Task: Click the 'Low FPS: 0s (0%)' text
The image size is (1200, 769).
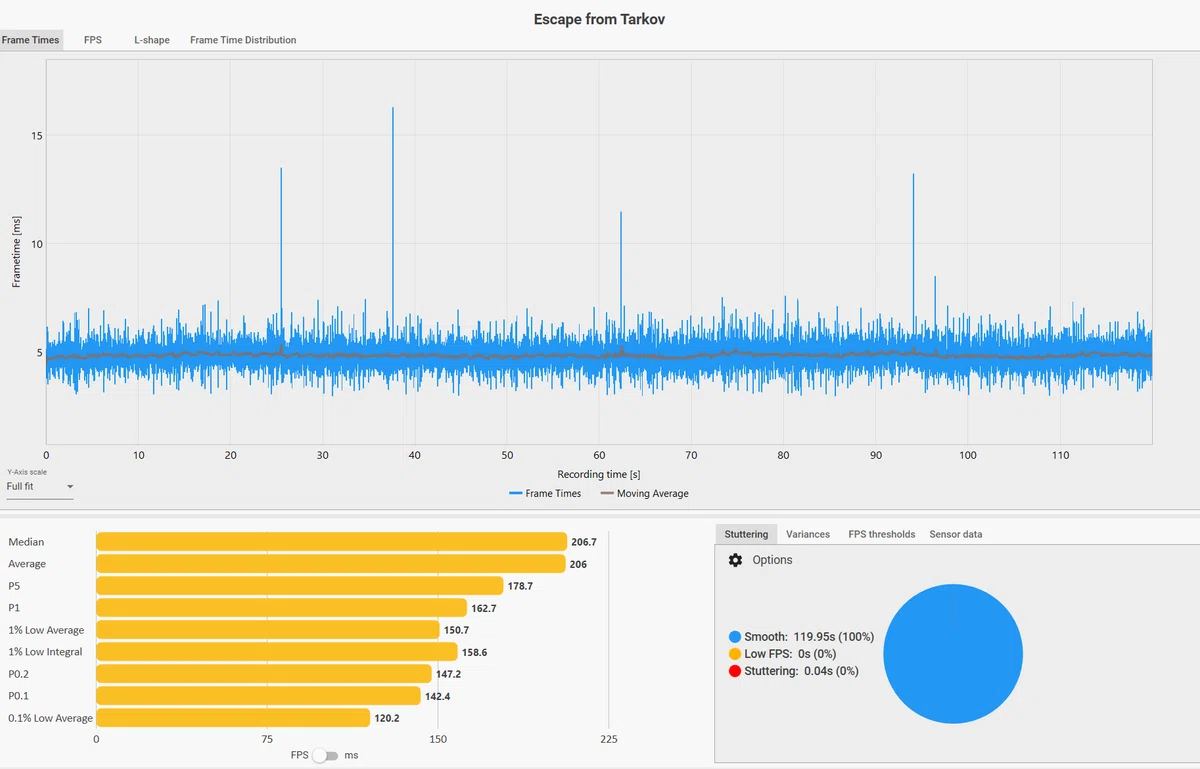Action: click(x=790, y=654)
